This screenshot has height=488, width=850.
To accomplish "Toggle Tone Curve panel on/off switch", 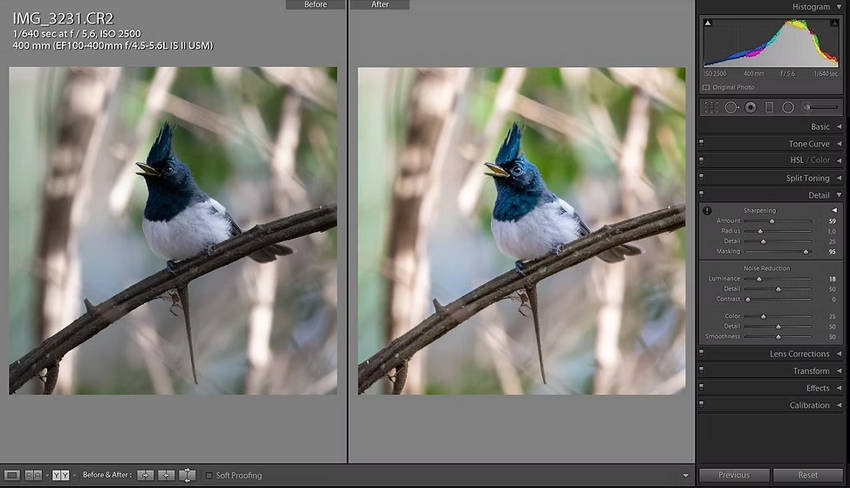I will (701, 143).
